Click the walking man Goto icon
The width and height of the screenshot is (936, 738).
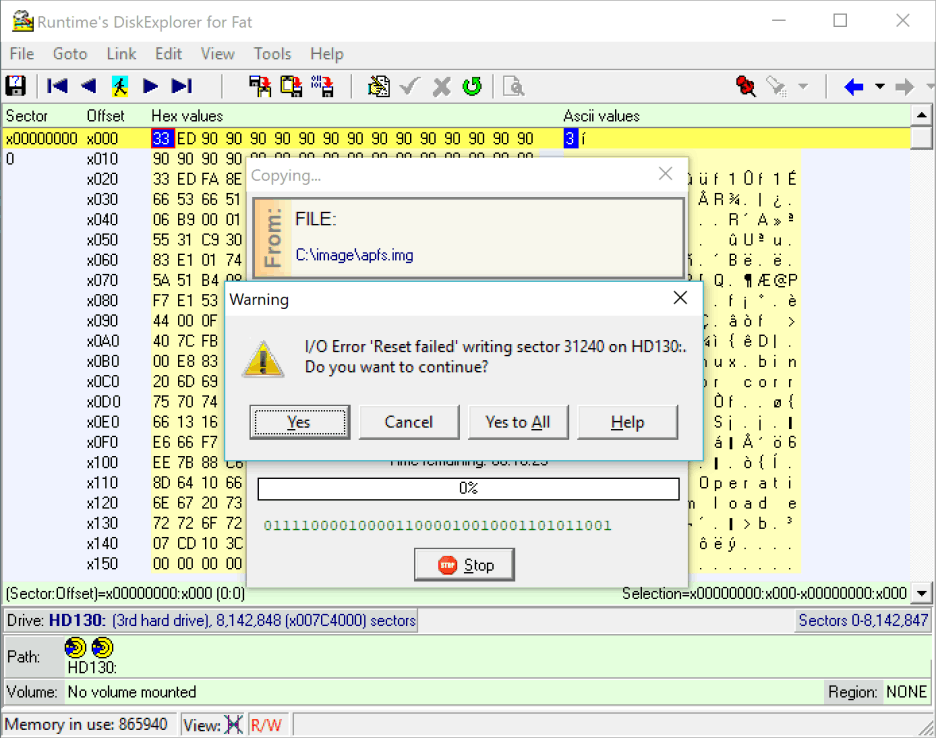[119, 86]
